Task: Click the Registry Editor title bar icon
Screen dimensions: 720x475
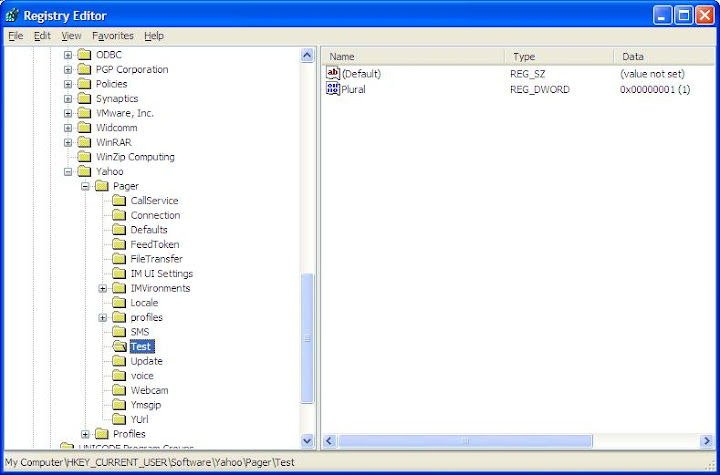Action: [12, 16]
